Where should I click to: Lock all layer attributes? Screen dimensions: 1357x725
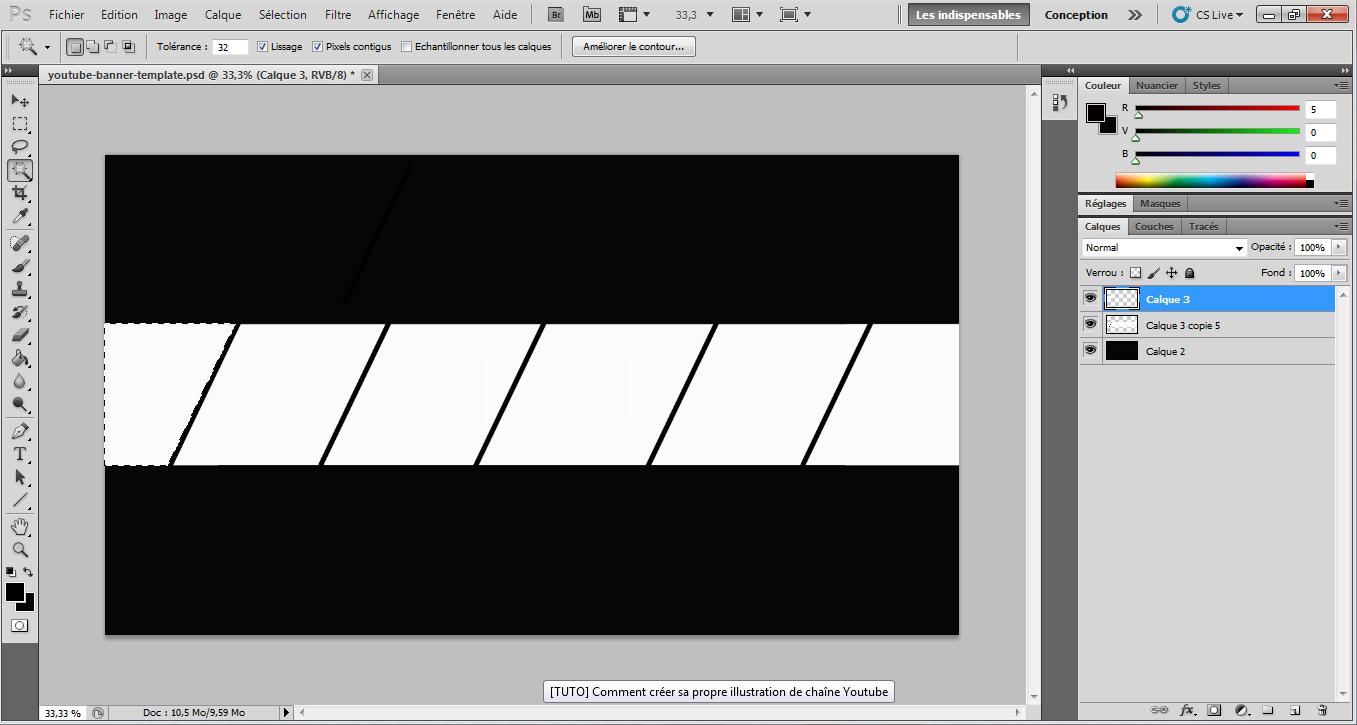click(1189, 273)
